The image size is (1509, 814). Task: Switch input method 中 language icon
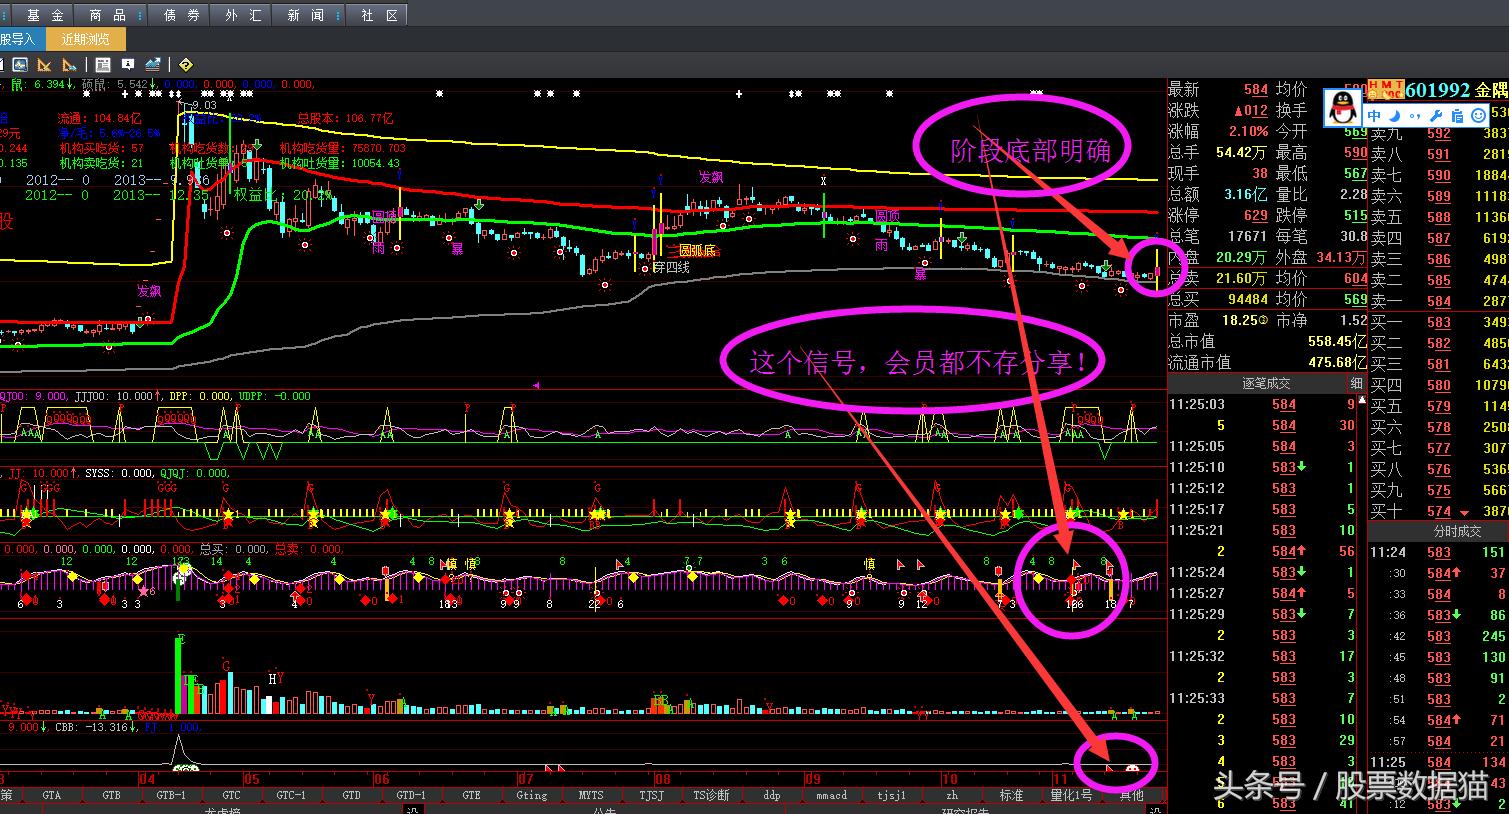pos(1375,116)
